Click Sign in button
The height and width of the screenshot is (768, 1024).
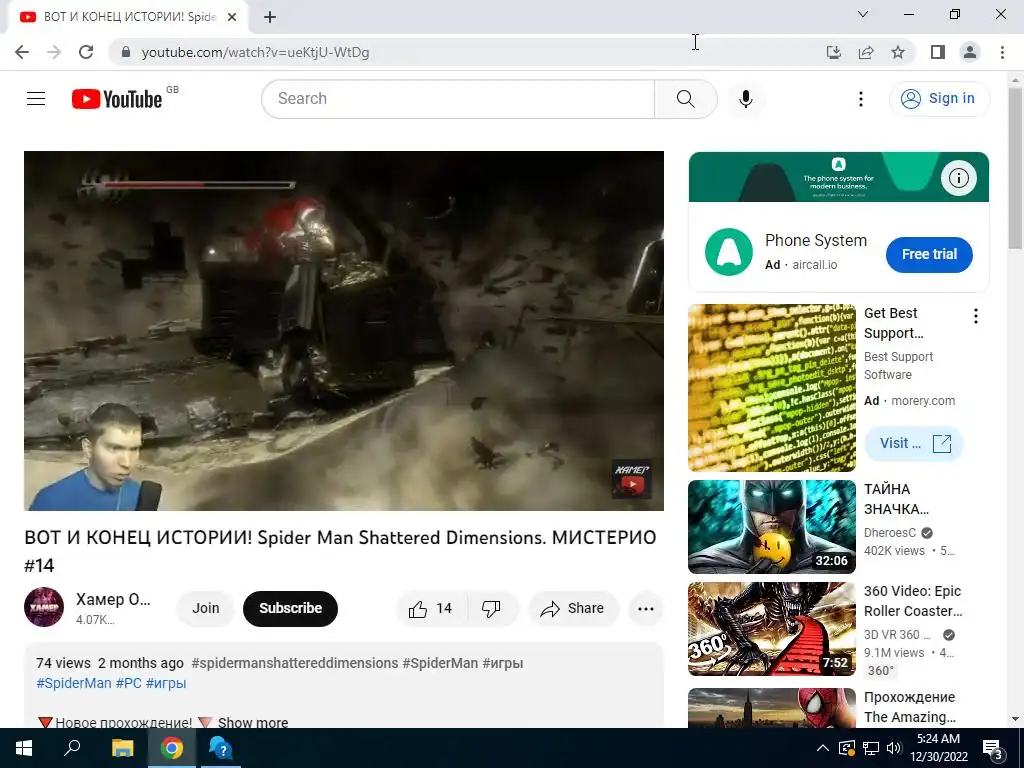939,99
